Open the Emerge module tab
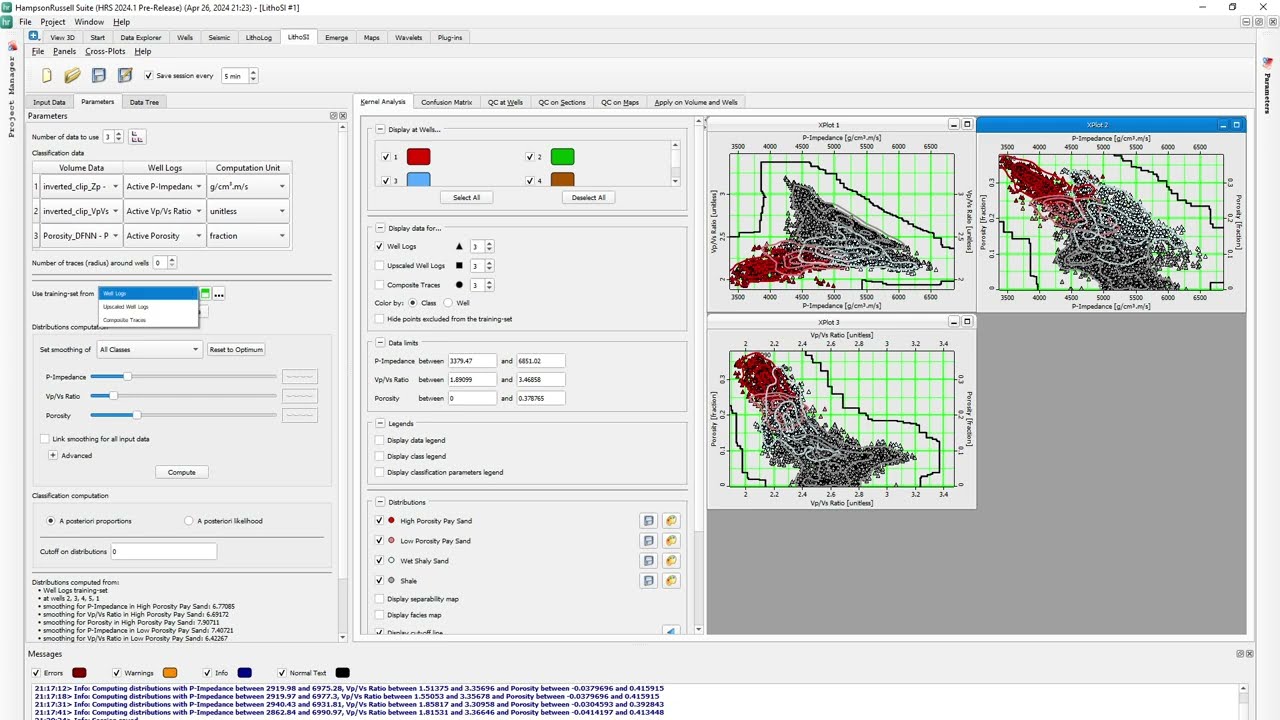The width and height of the screenshot is (1280, 720). 336,37
